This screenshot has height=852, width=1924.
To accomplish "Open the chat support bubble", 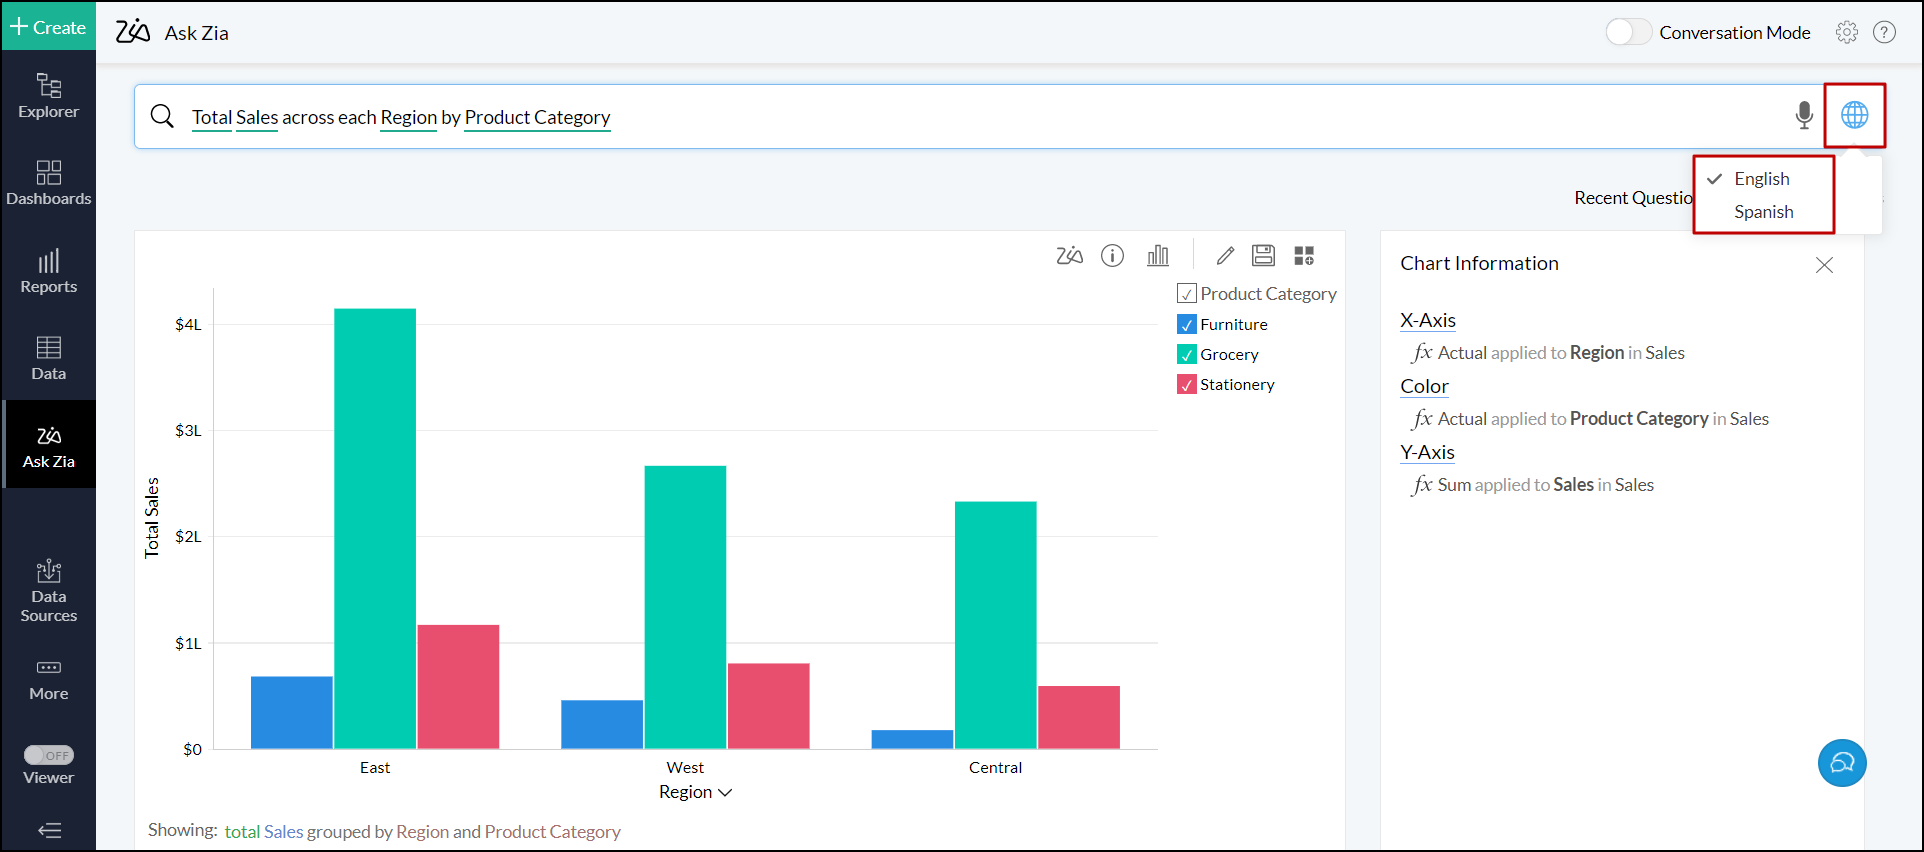I will pos(1841,763).
